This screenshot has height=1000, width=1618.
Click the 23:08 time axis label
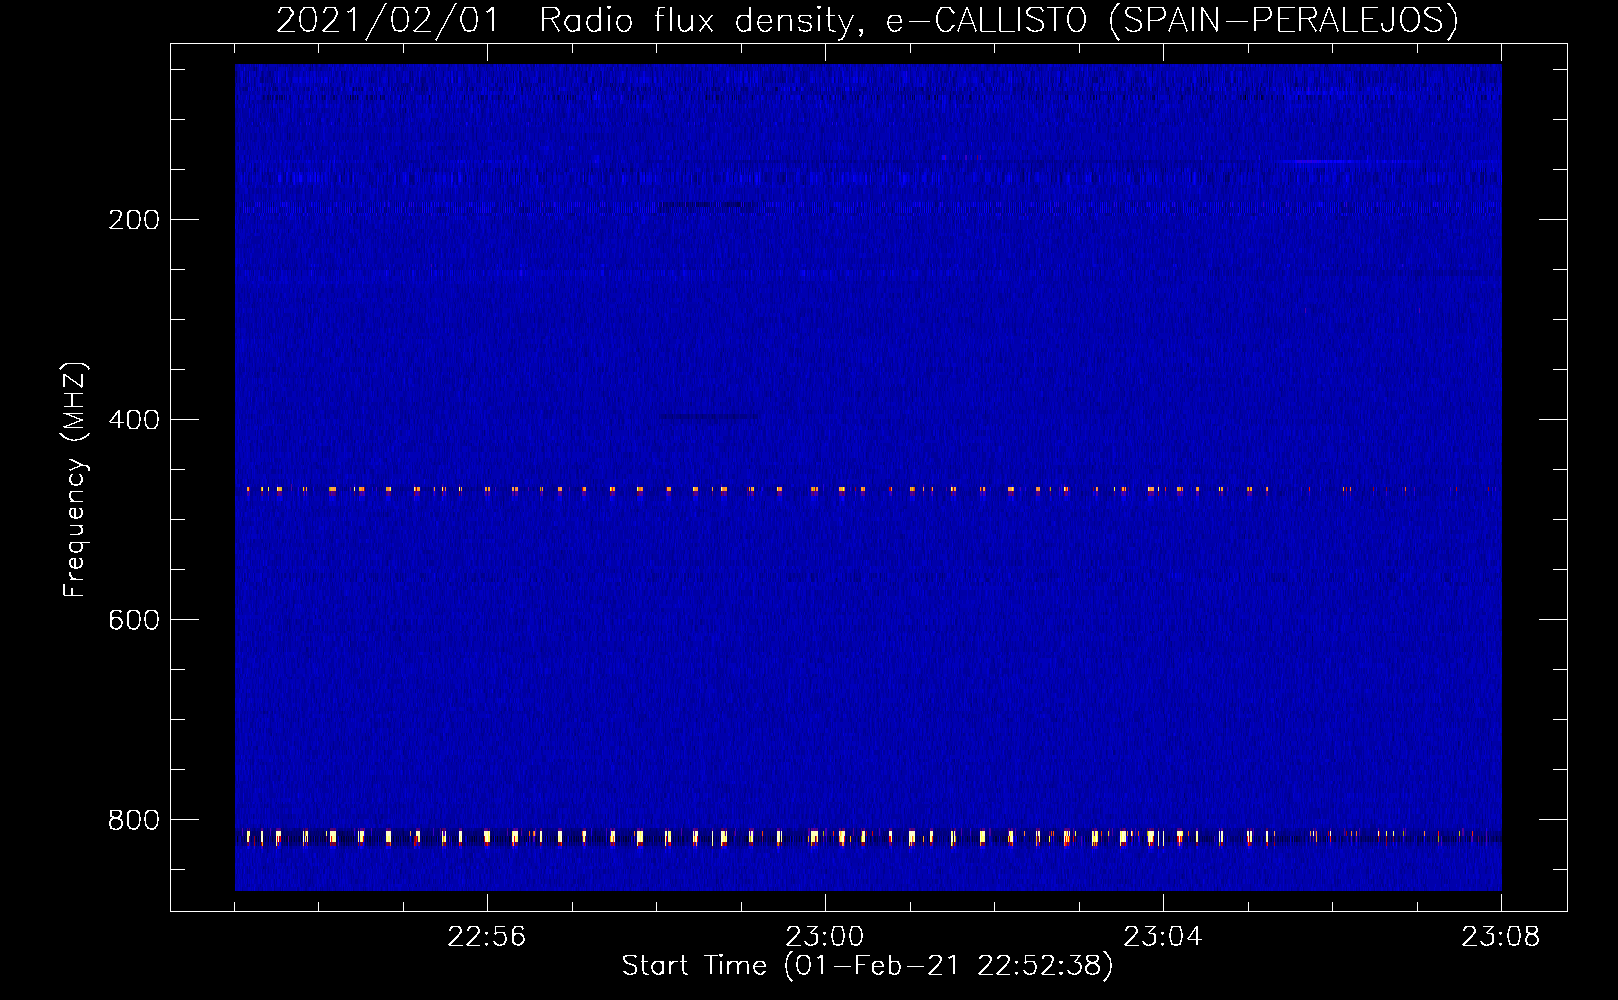pos(1500,937)
